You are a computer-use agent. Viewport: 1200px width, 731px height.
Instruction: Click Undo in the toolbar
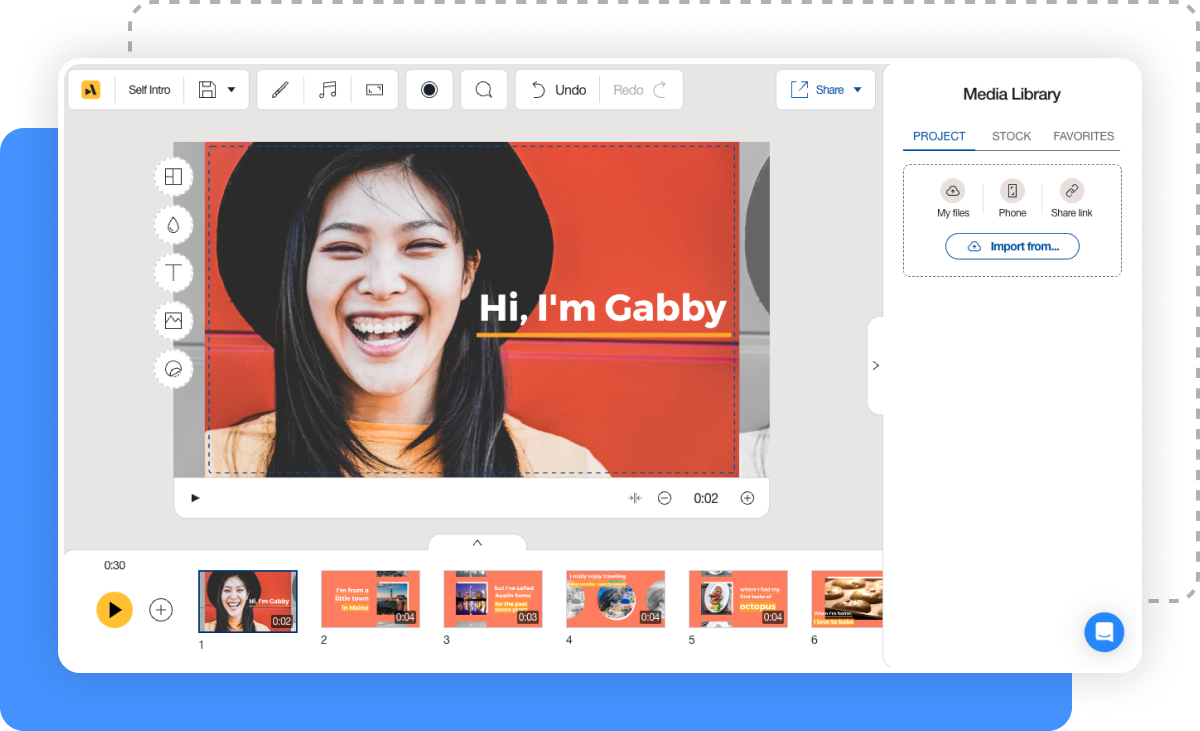tap(556, 89)
